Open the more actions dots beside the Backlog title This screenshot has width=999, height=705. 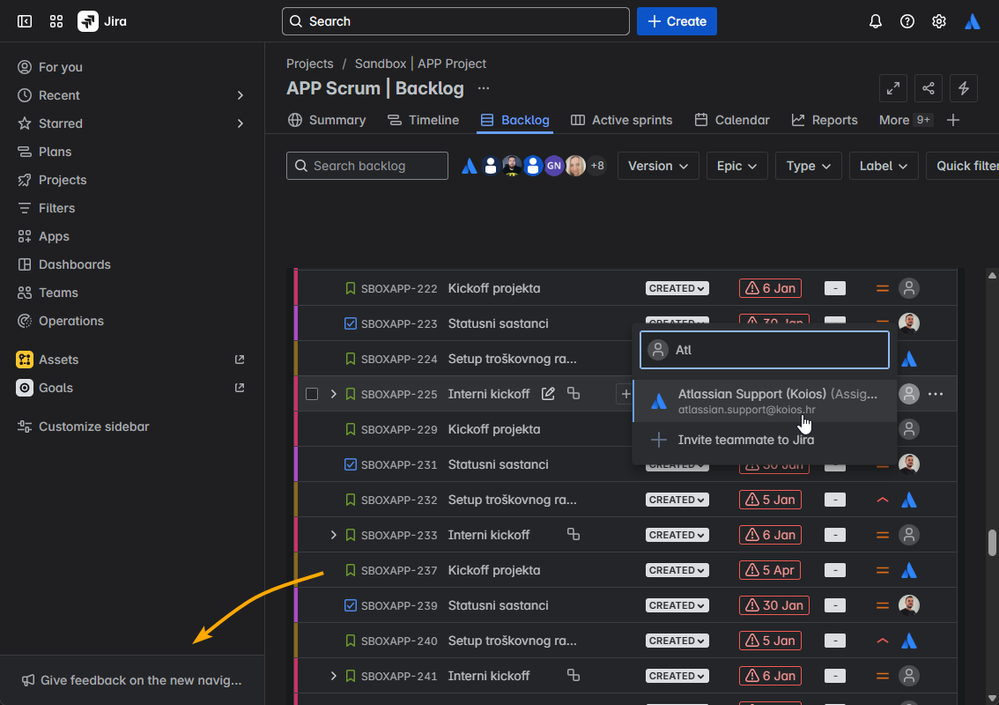(x=484, y=89)
